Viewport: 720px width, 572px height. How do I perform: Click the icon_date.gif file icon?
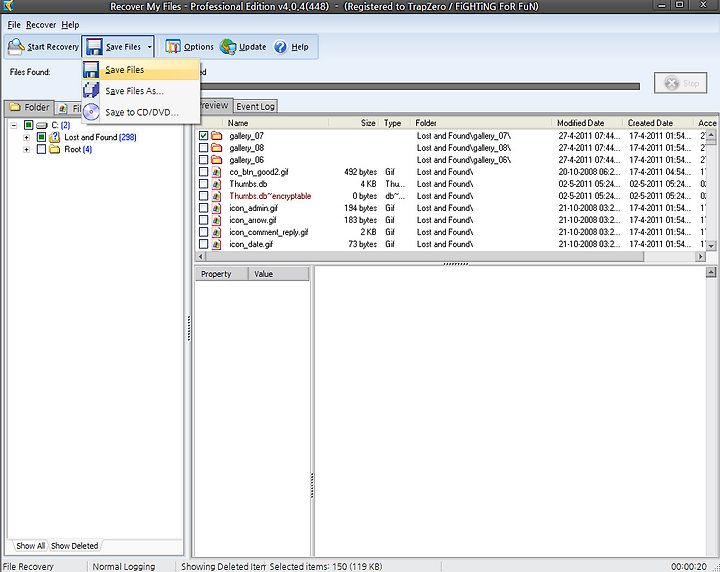[x=217, y=244]
